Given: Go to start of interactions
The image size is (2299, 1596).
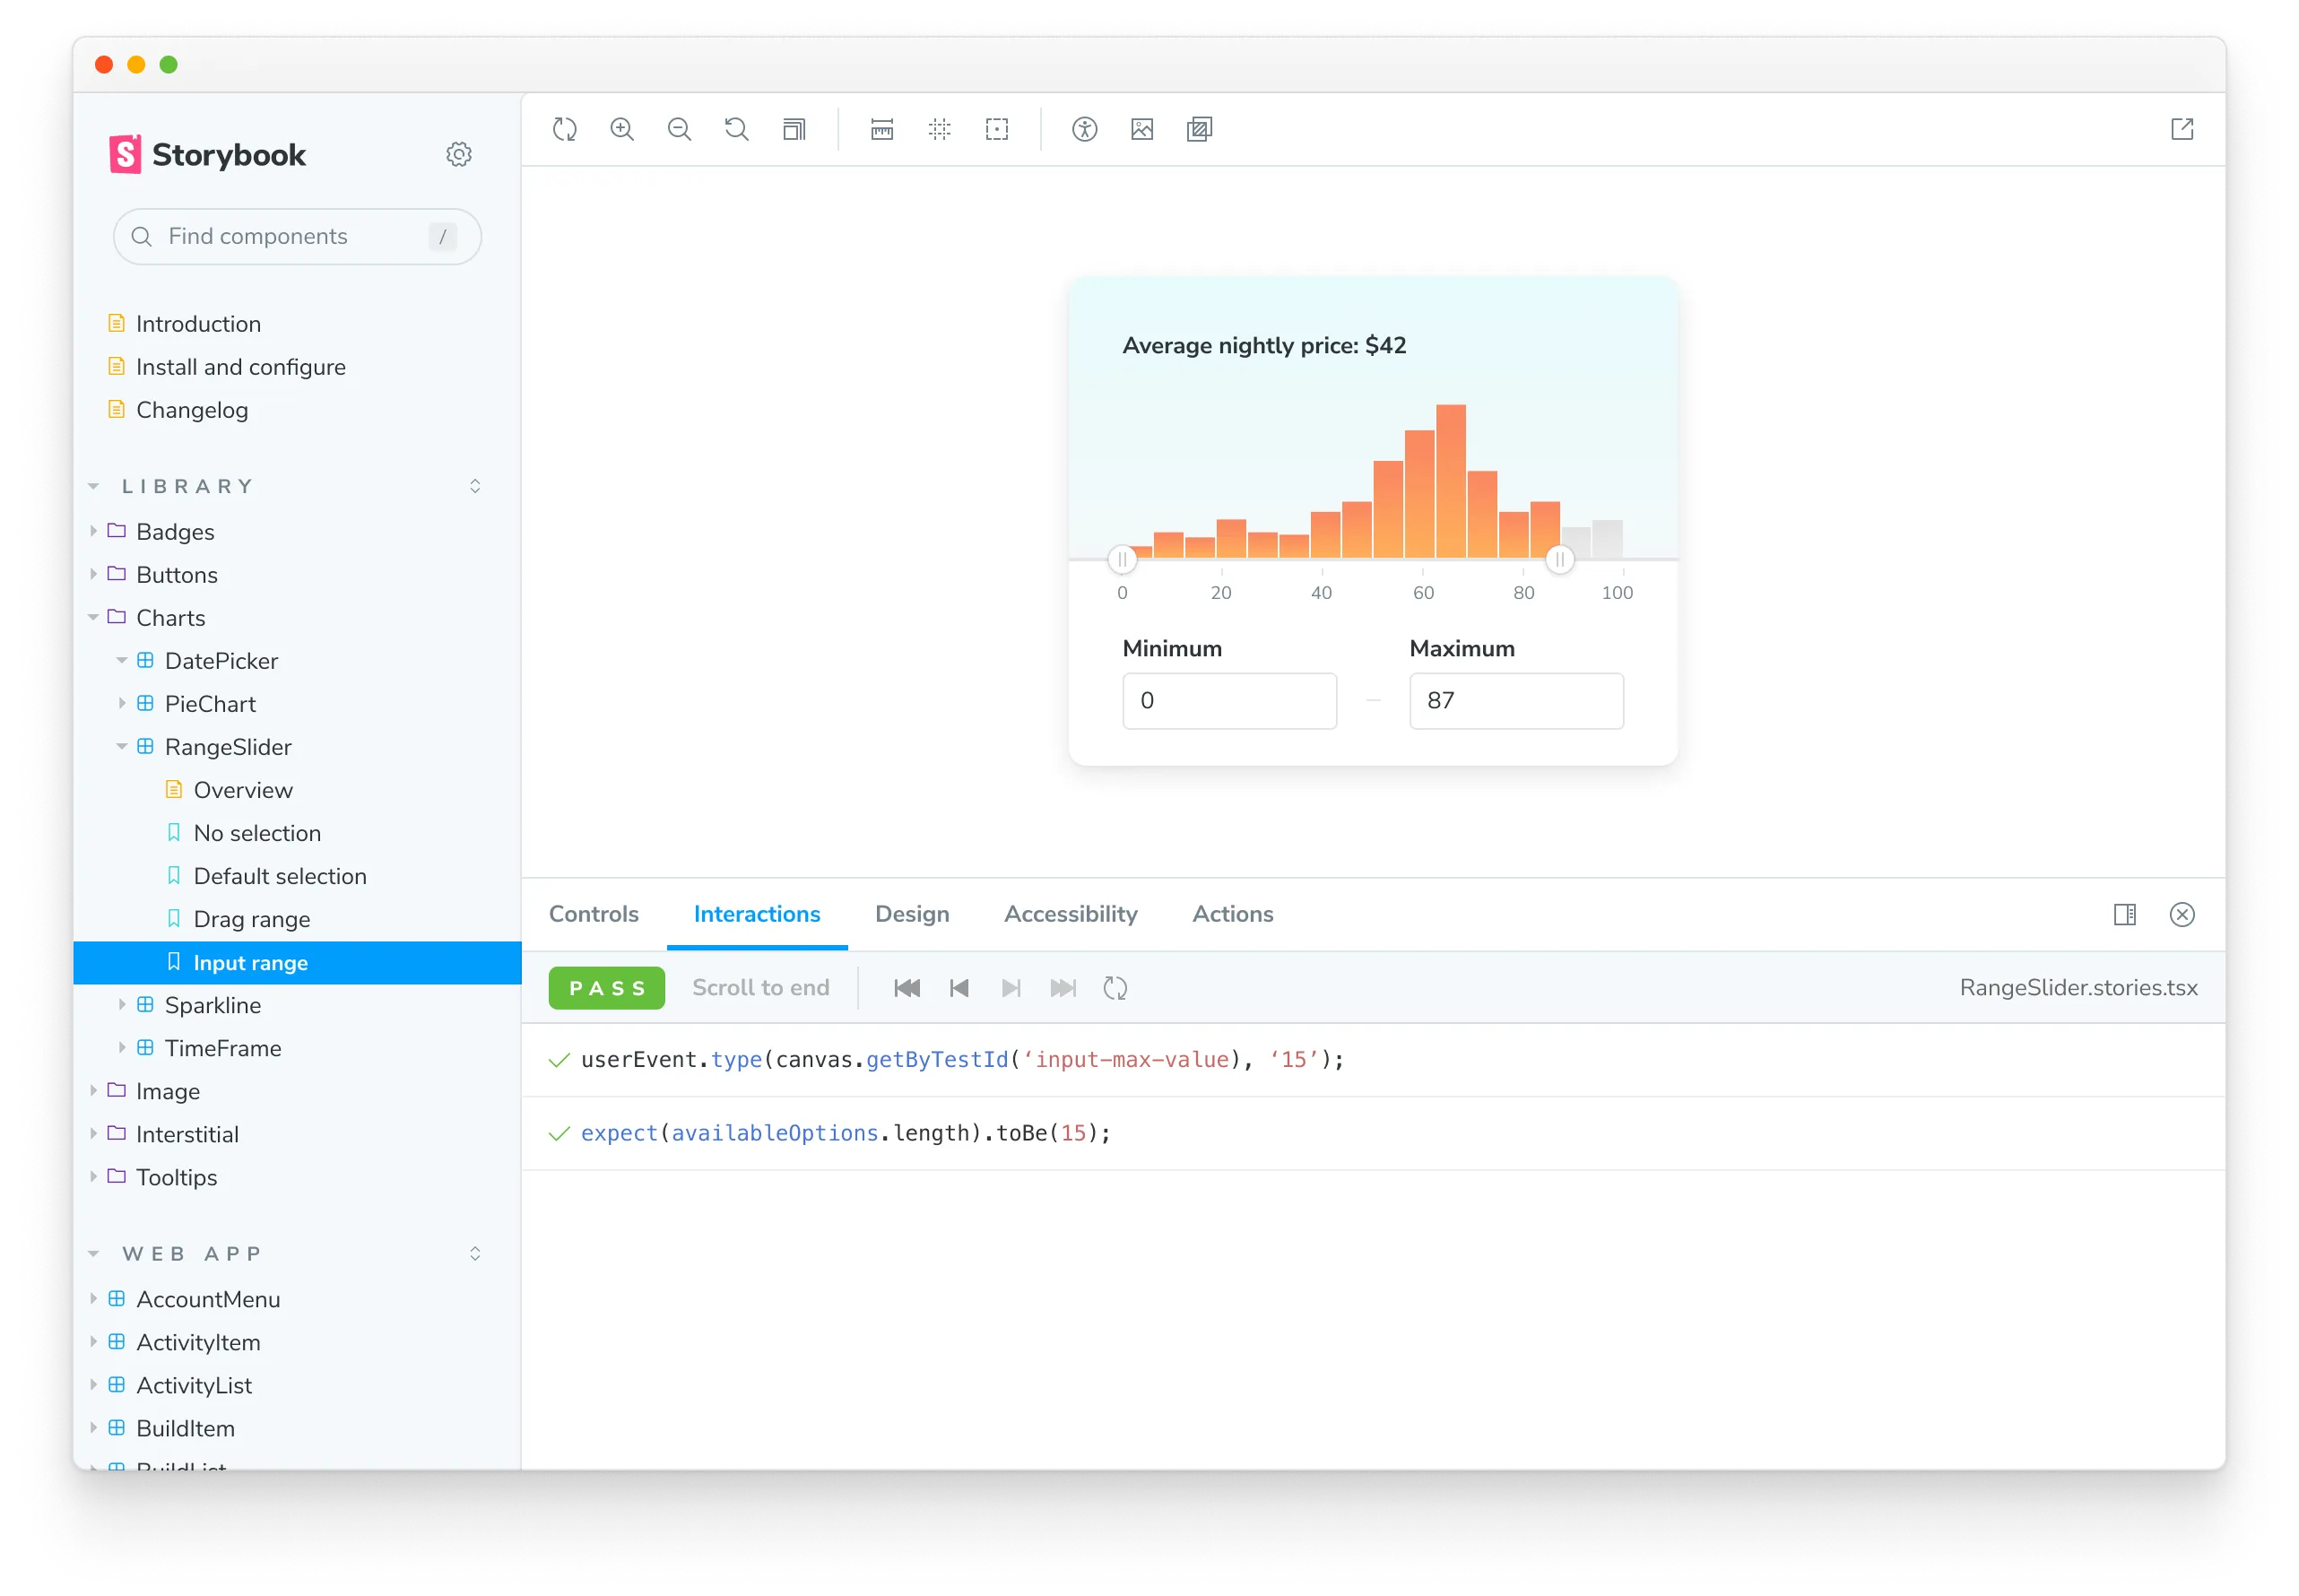Looking at the screenshot, I should [907, 988].
